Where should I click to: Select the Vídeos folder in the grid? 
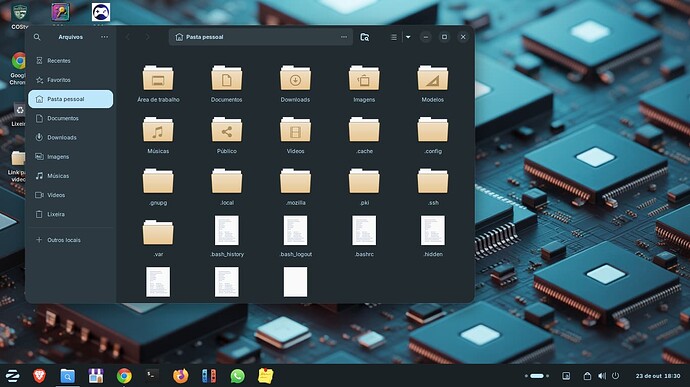(295, 135)
